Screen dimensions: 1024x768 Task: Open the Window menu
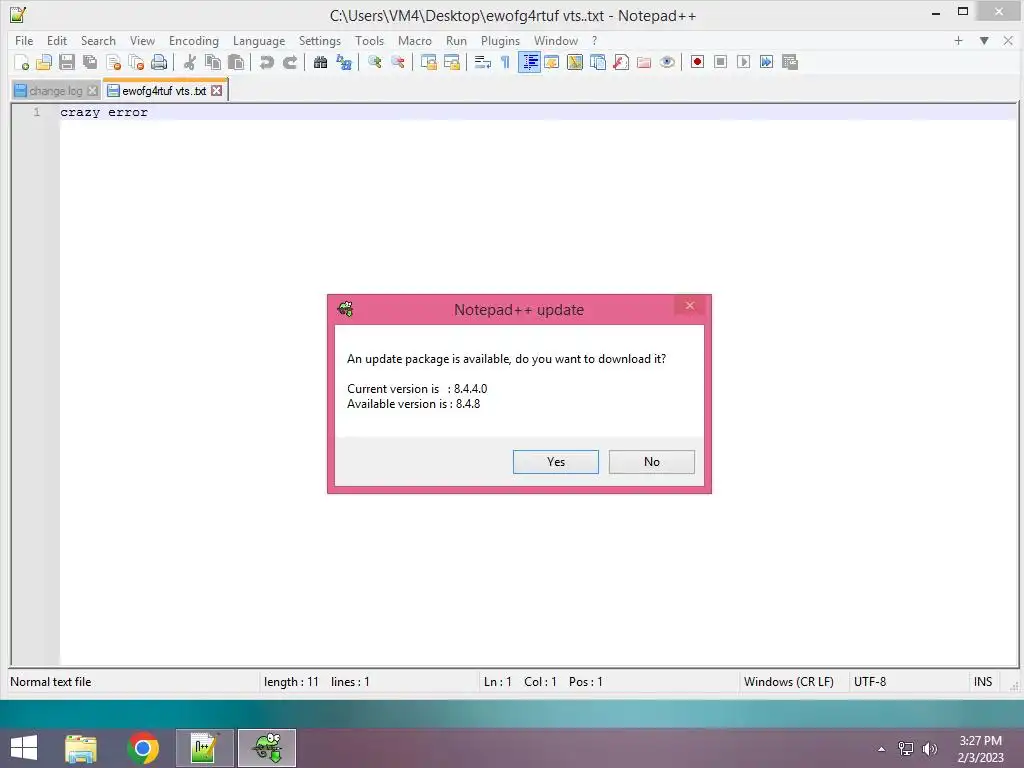click(x=556, y=40)
